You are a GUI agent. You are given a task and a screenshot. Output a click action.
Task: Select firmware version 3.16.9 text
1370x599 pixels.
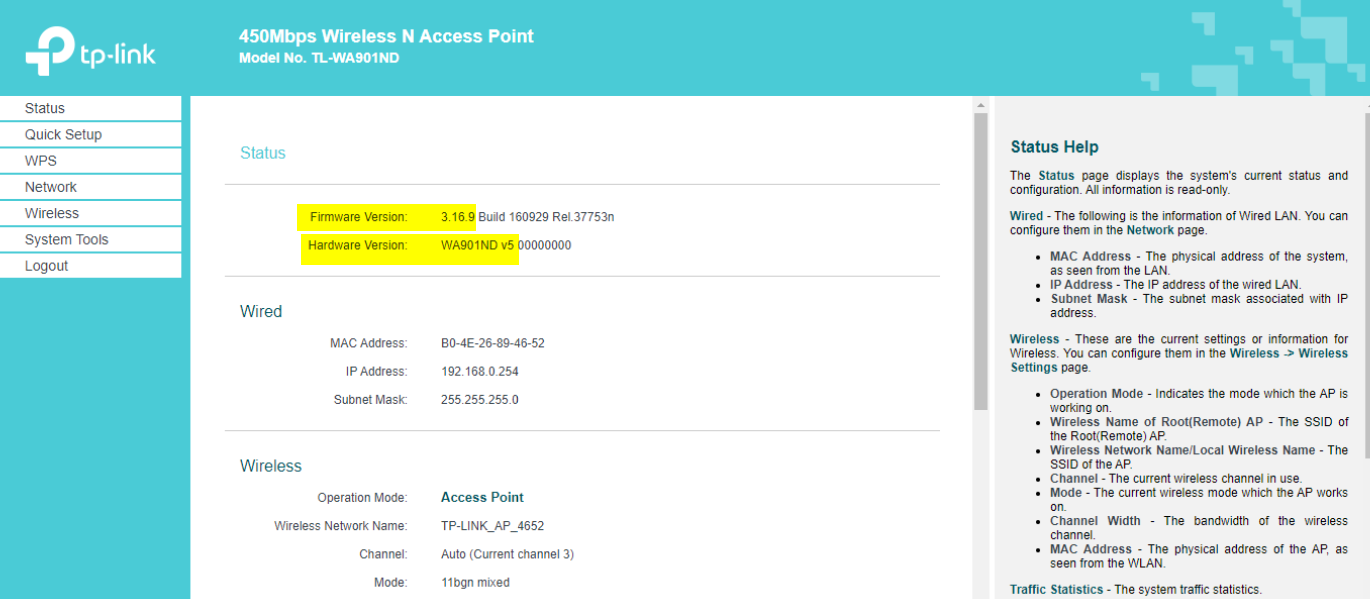[458, 217]
